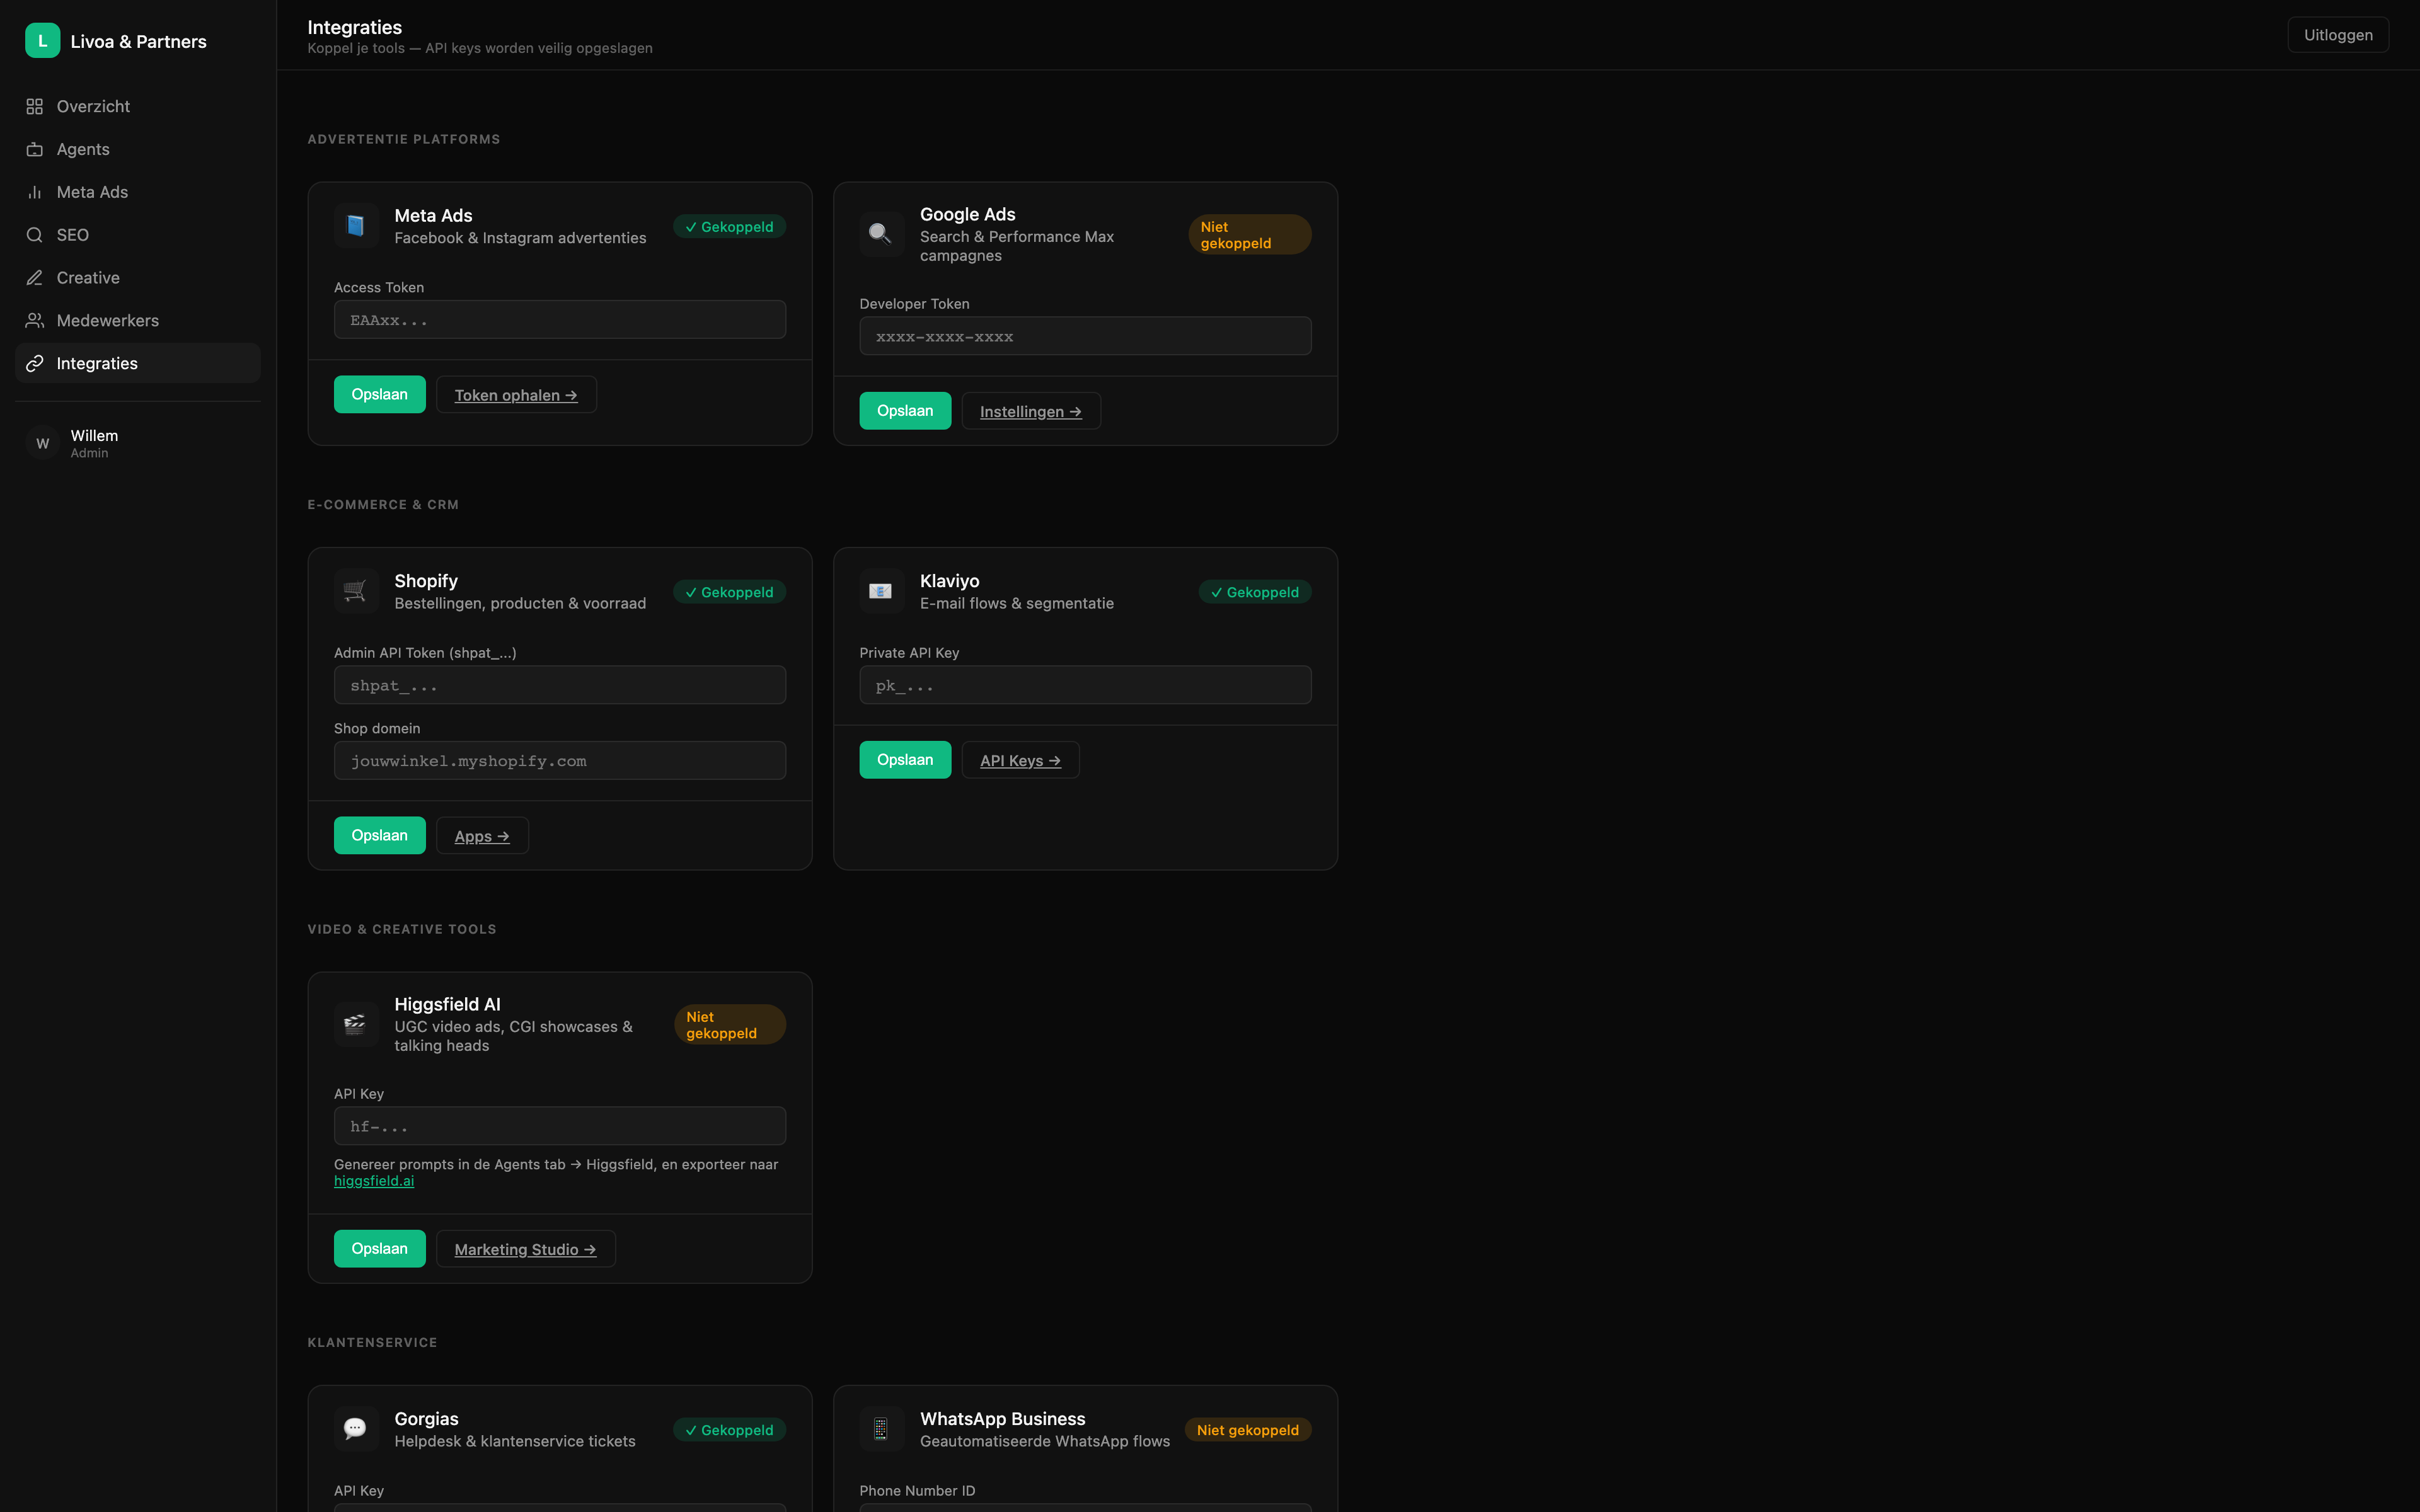Open Meta Ads from the sidebar
The height and width of the screenshot is (1512, 2420).
coord(138,192)
